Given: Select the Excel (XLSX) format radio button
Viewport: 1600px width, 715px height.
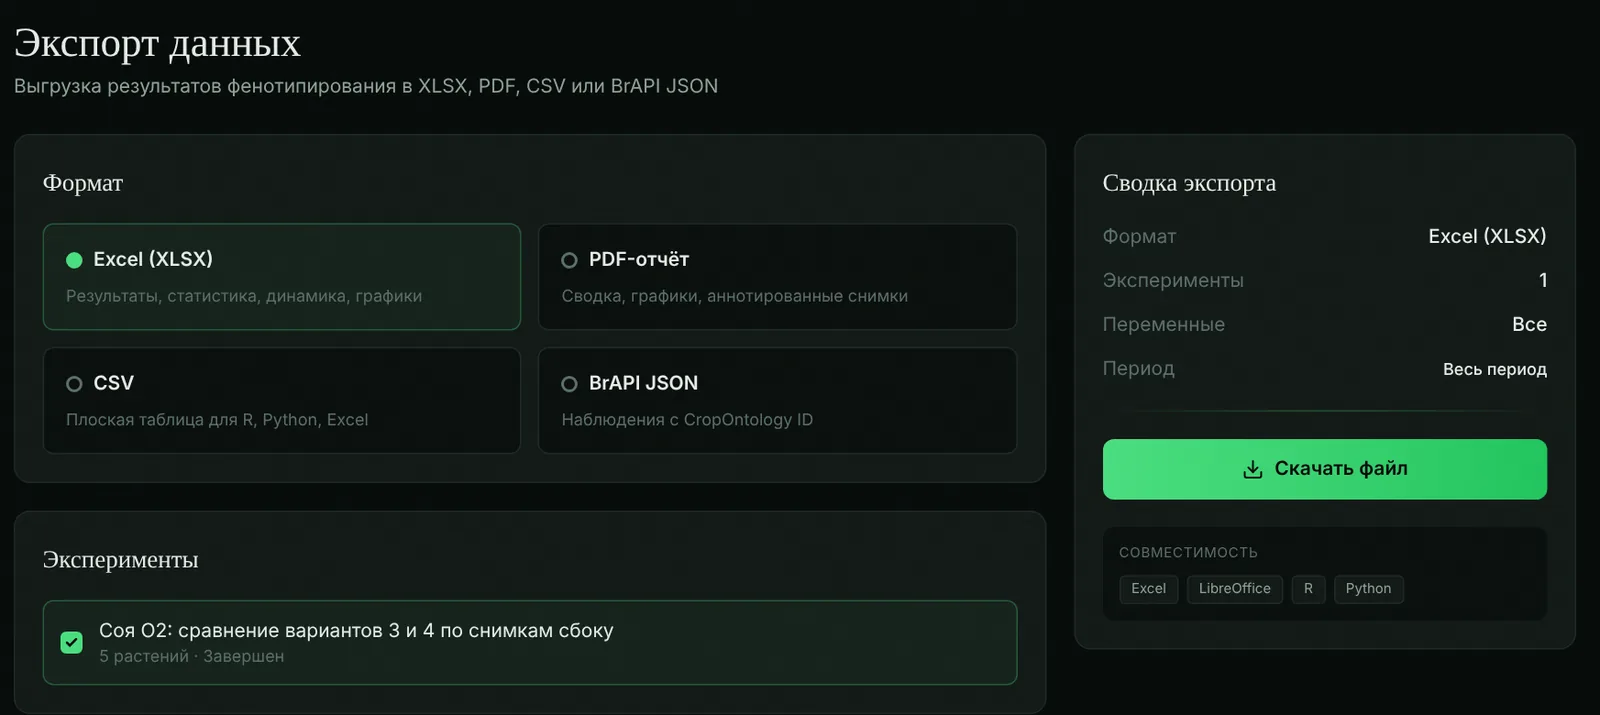Looking at the screenshot, I should click(74, 260).
